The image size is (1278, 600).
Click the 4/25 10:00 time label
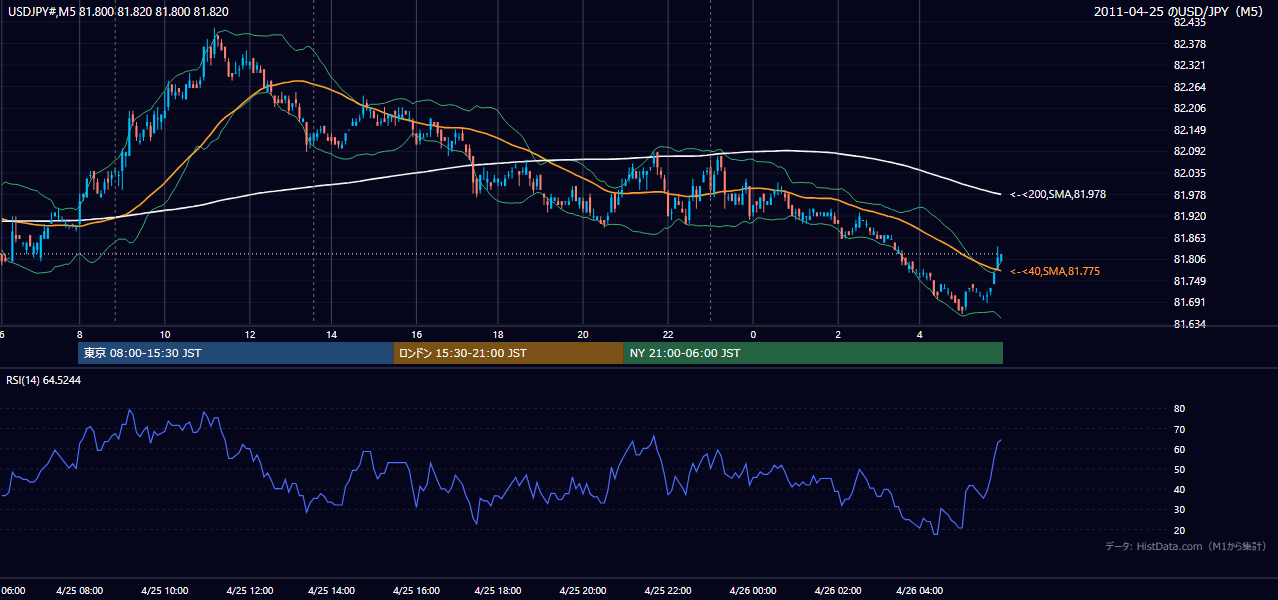164,590
